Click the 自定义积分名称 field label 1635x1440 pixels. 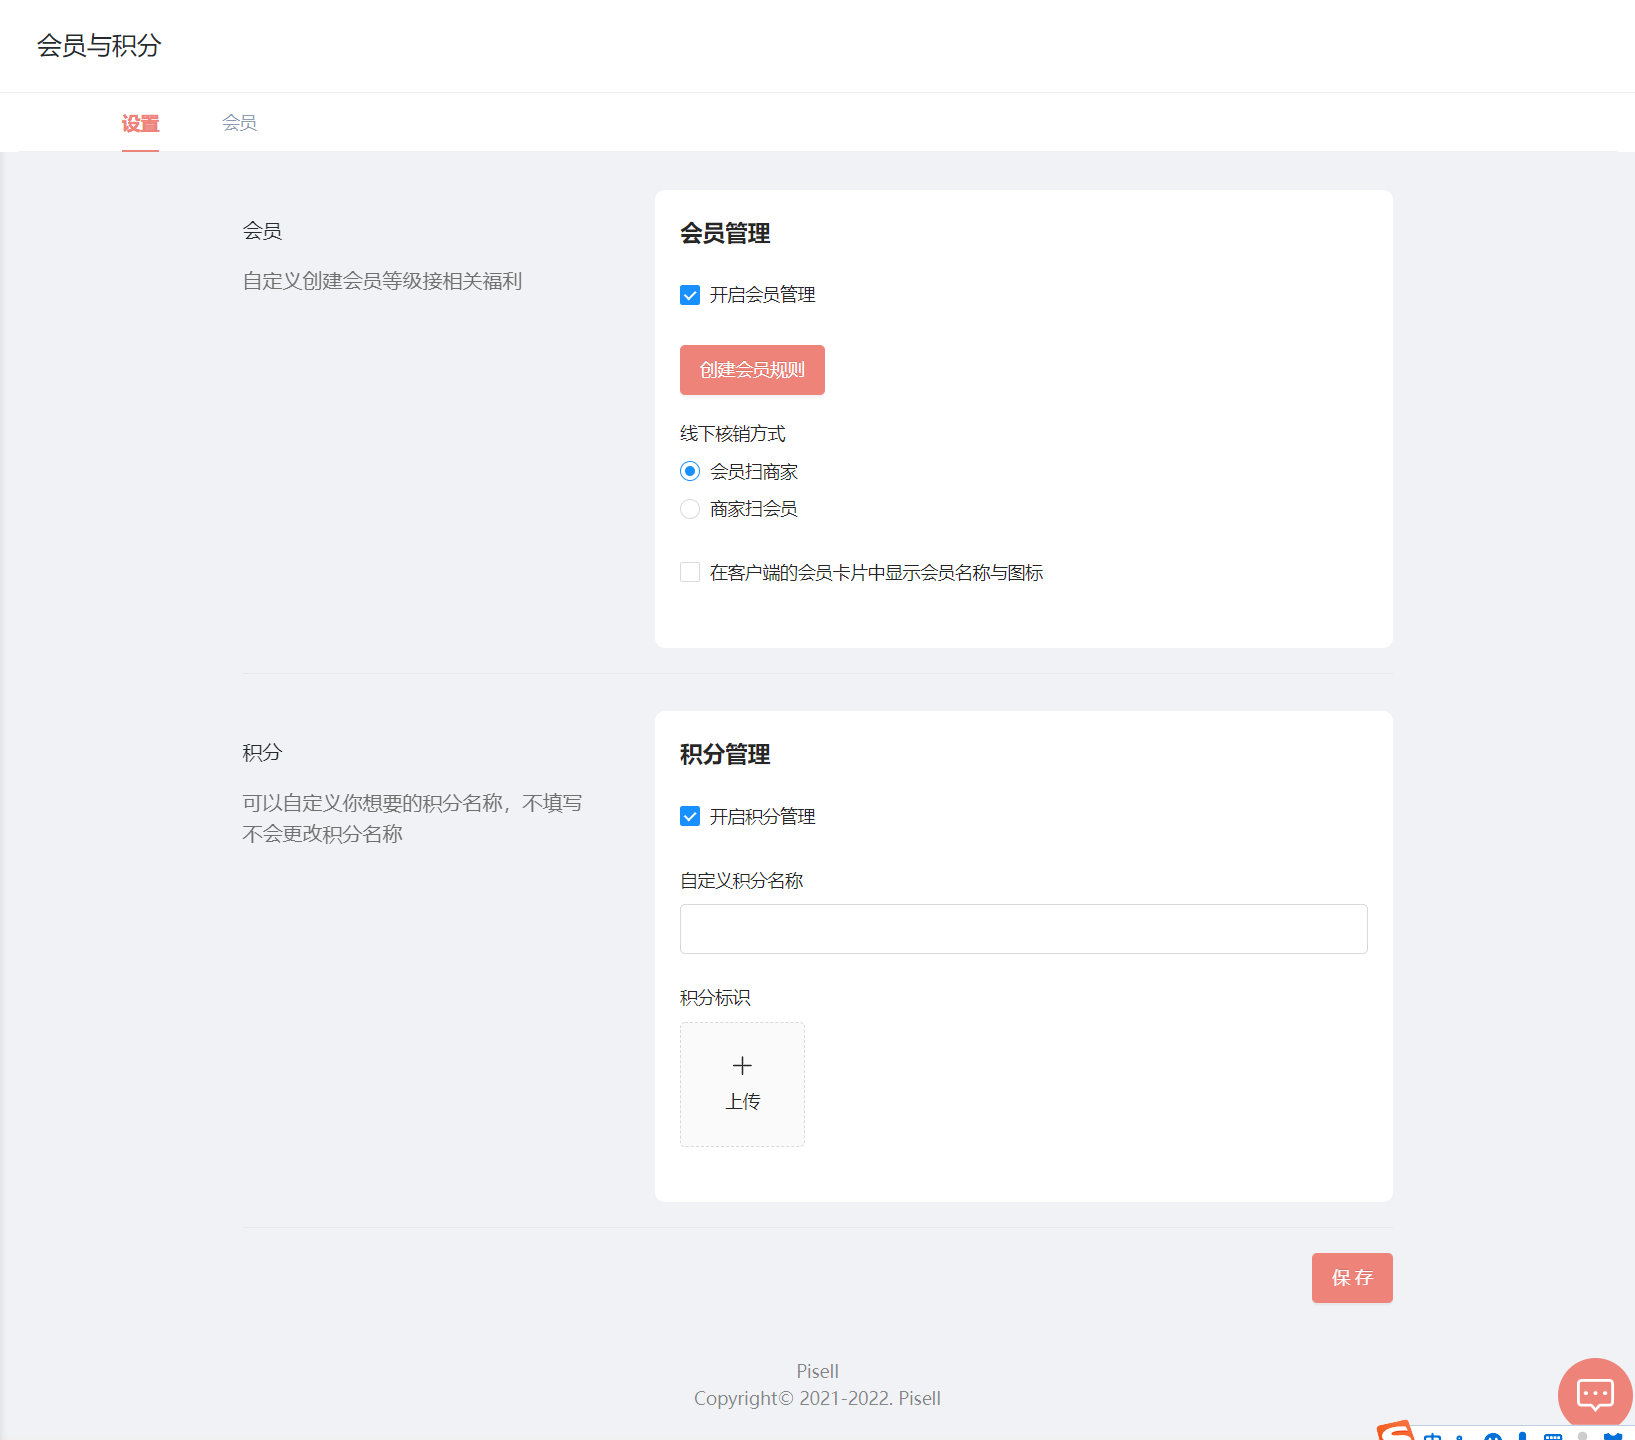[742, 881]
